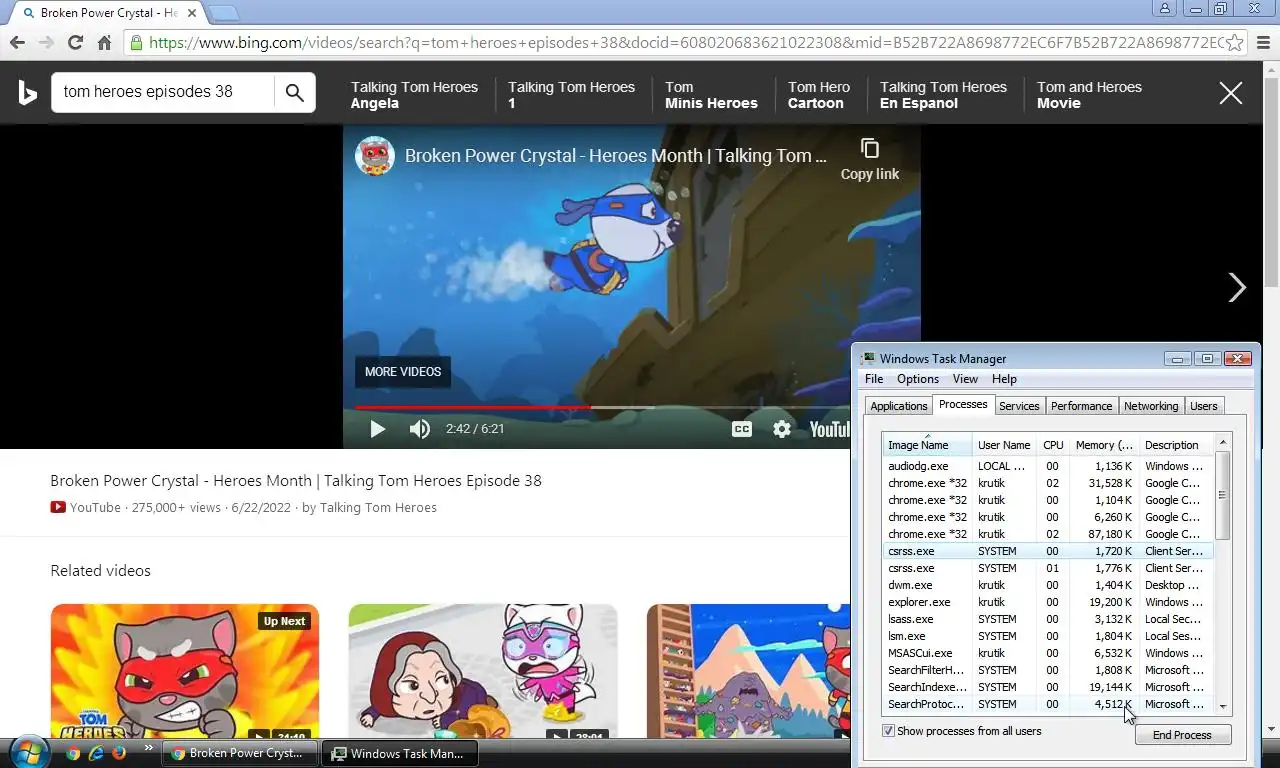Switch to the Networking tab
This screenshot has width=1280, height=768.
(x=1151, y=406)
